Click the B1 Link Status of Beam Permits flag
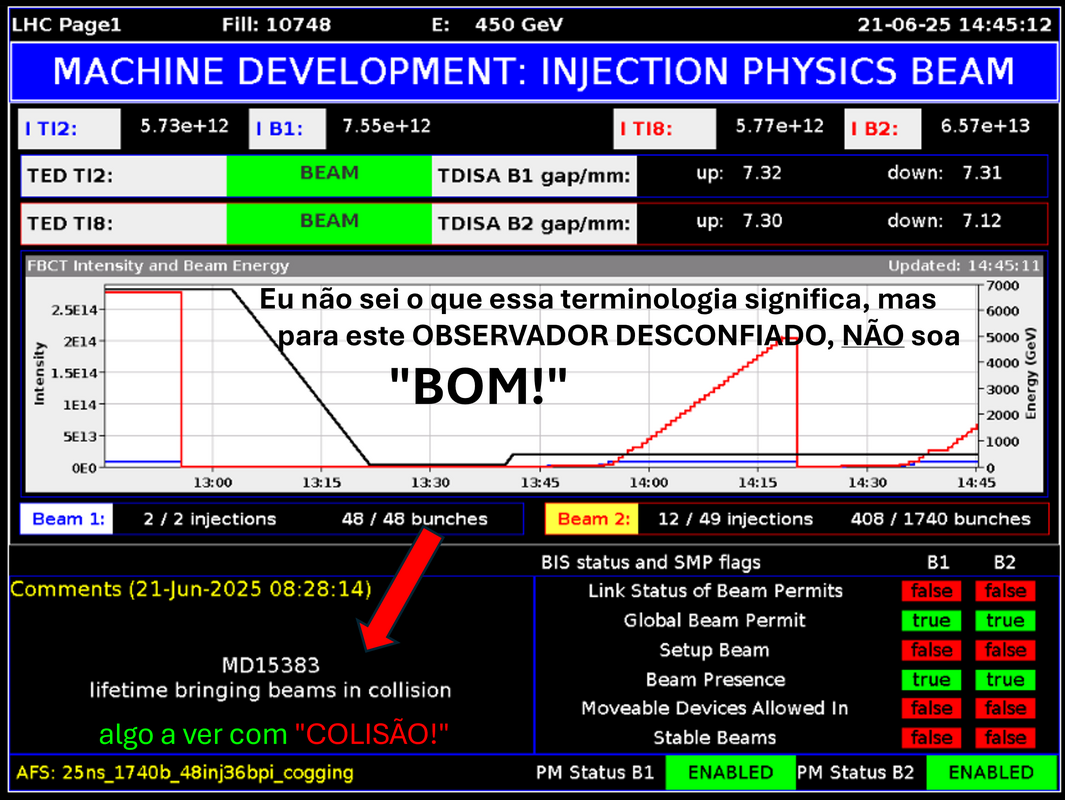 931,591
